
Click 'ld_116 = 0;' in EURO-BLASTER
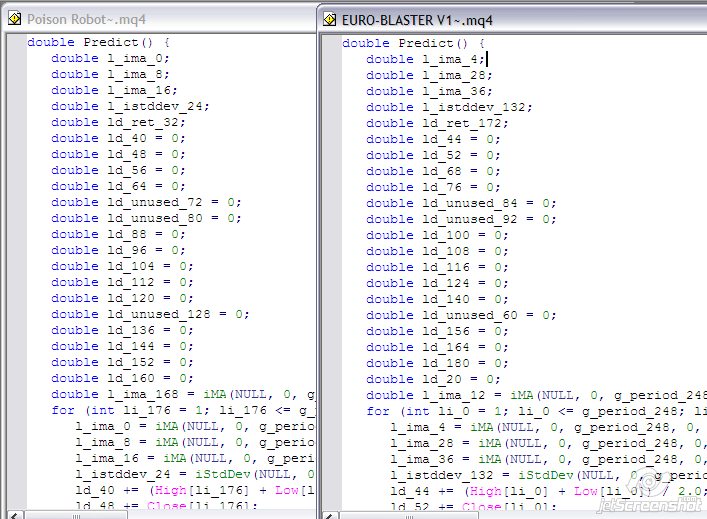point(465,267)
